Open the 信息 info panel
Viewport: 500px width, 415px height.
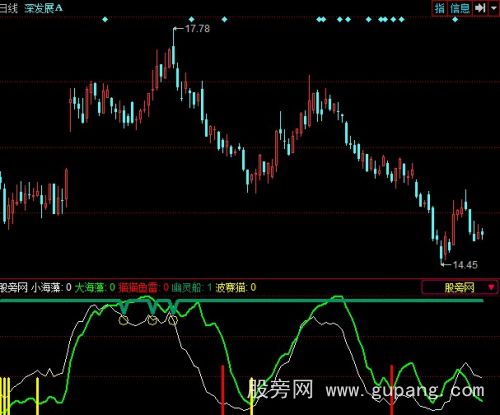(x=460, y=8)
